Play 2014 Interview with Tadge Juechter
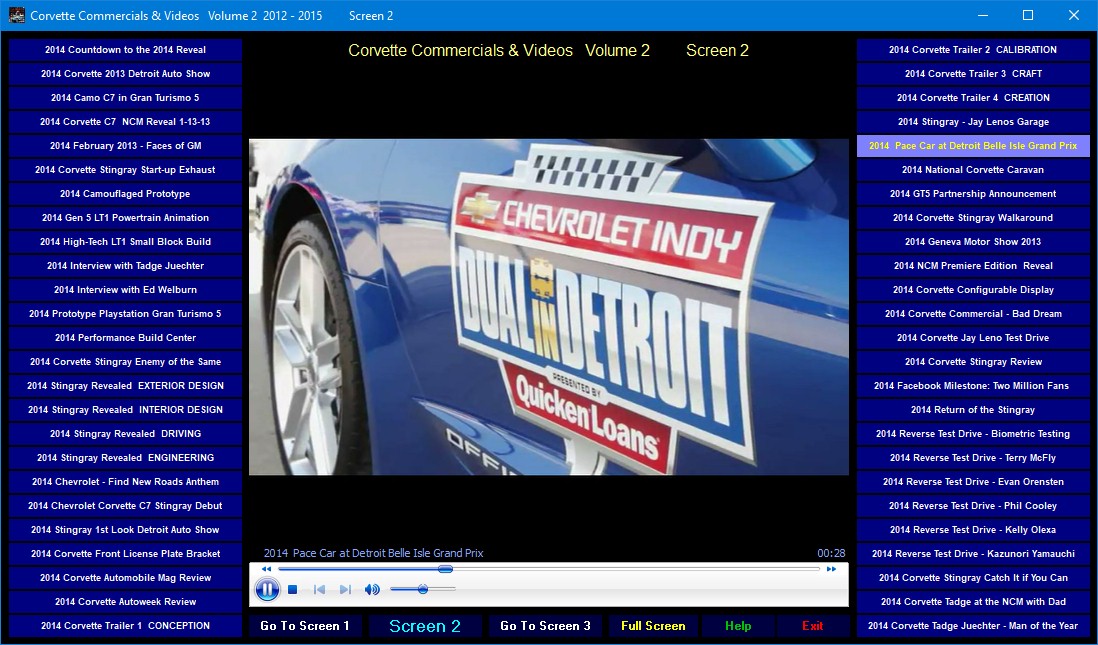Image resolution: width=1098 pixels, height=645 pixels. click(x=125, y=265)
